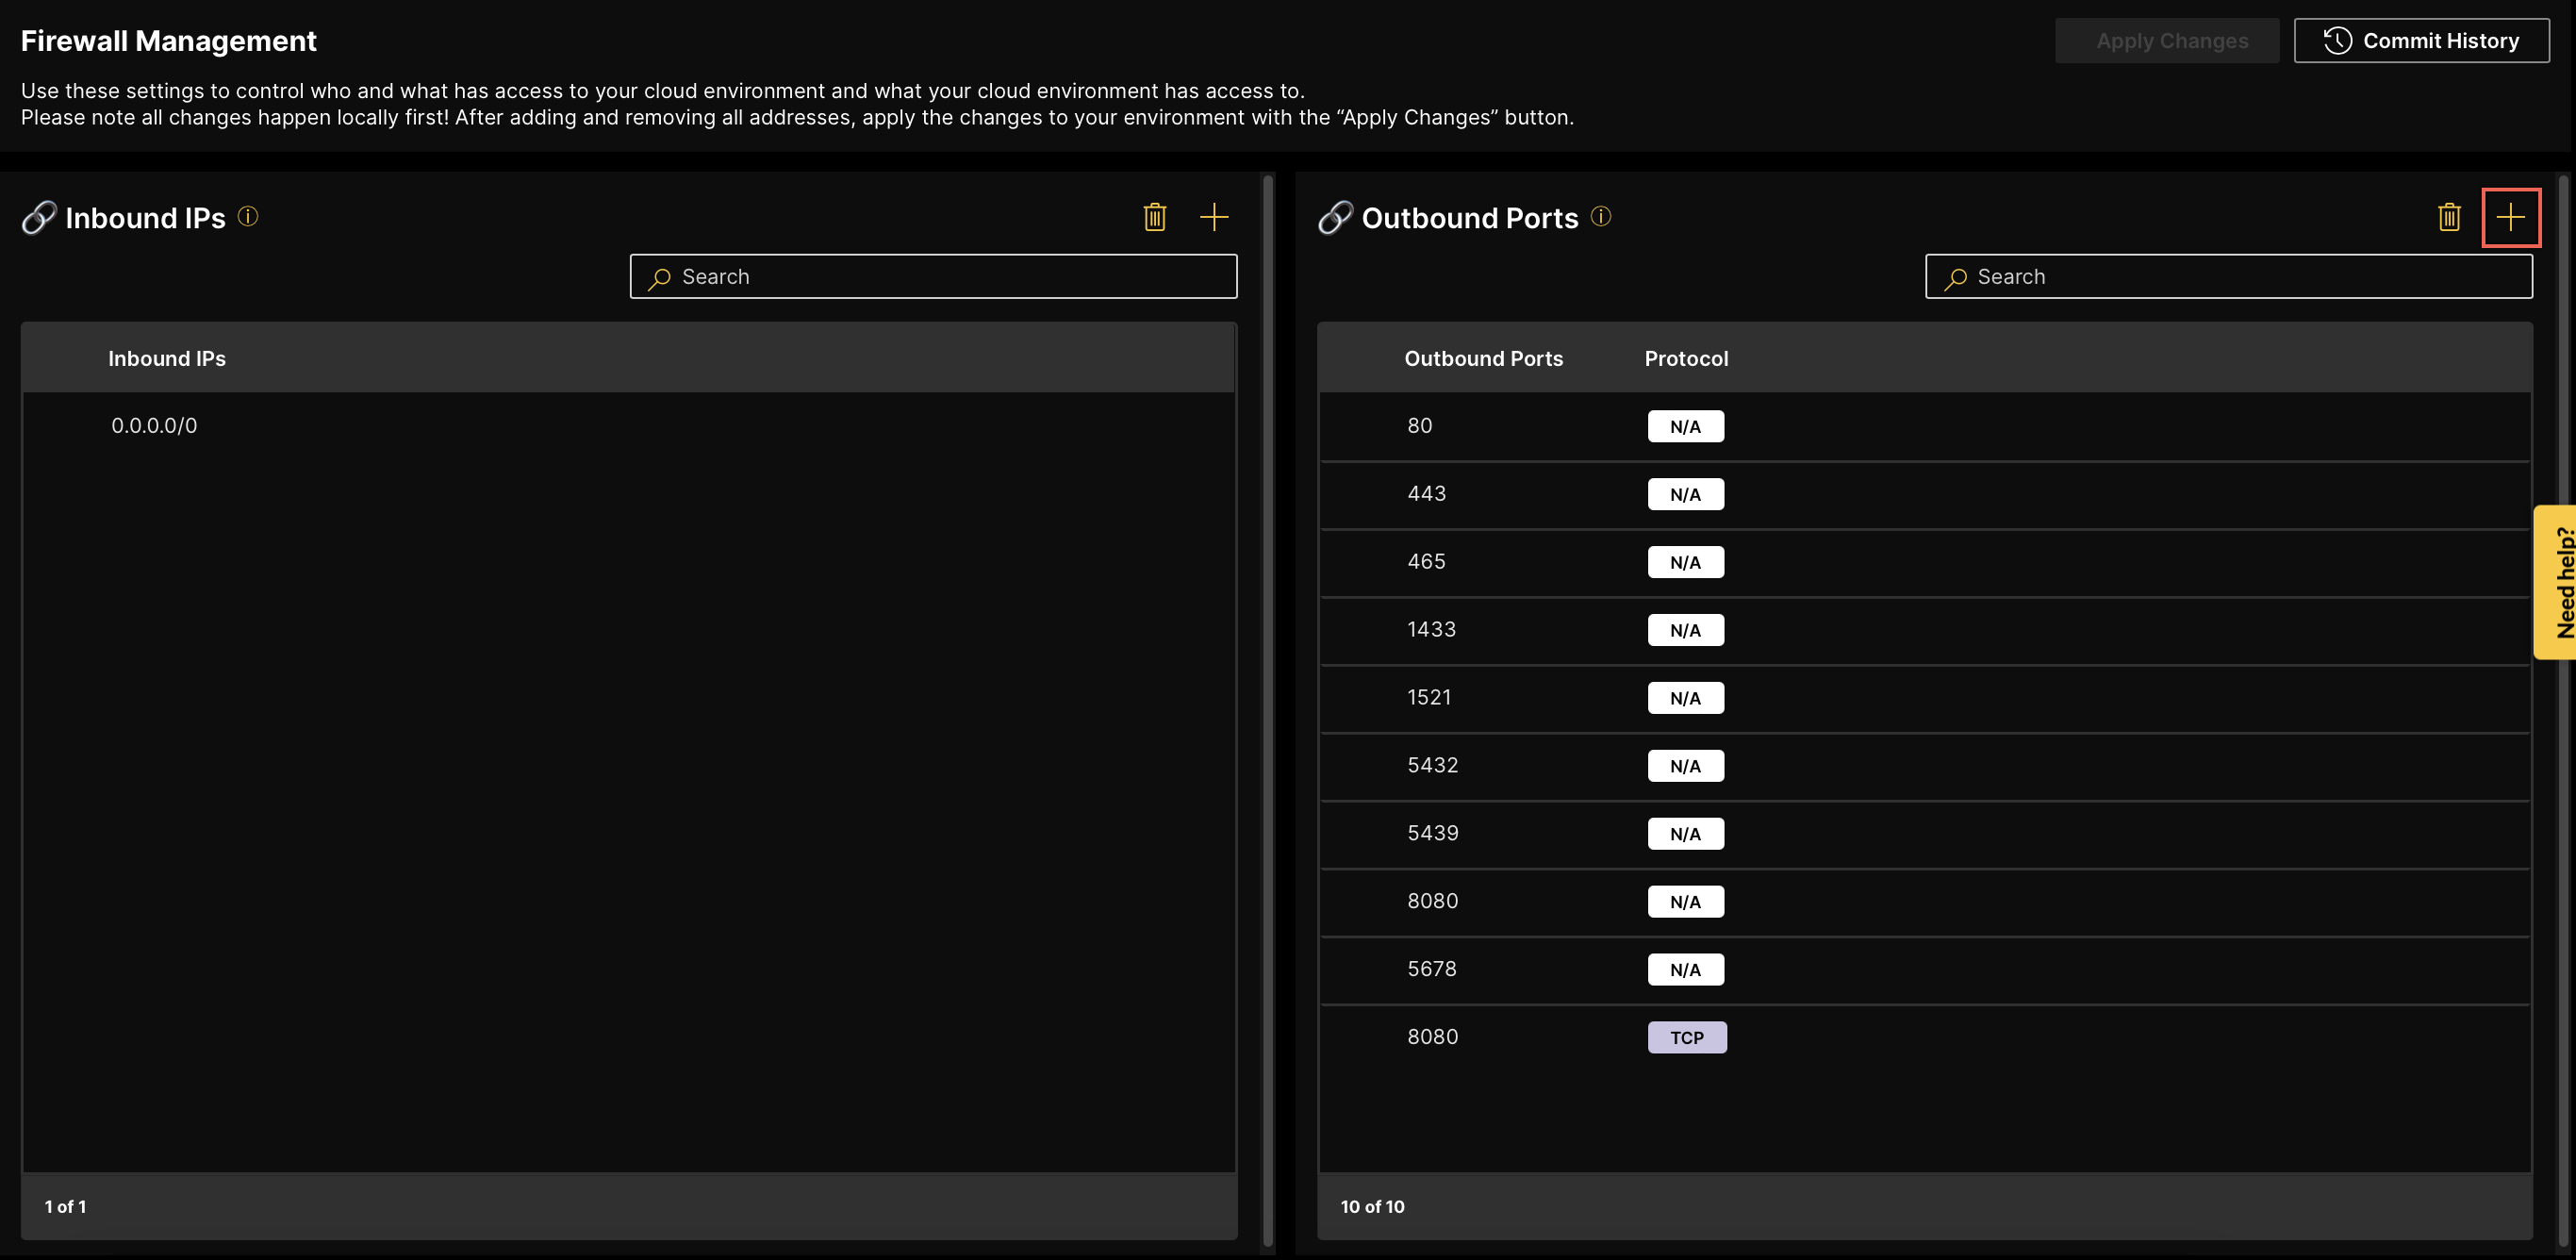Open the Commit History

pyautogui.click(x=2421, y=40)
